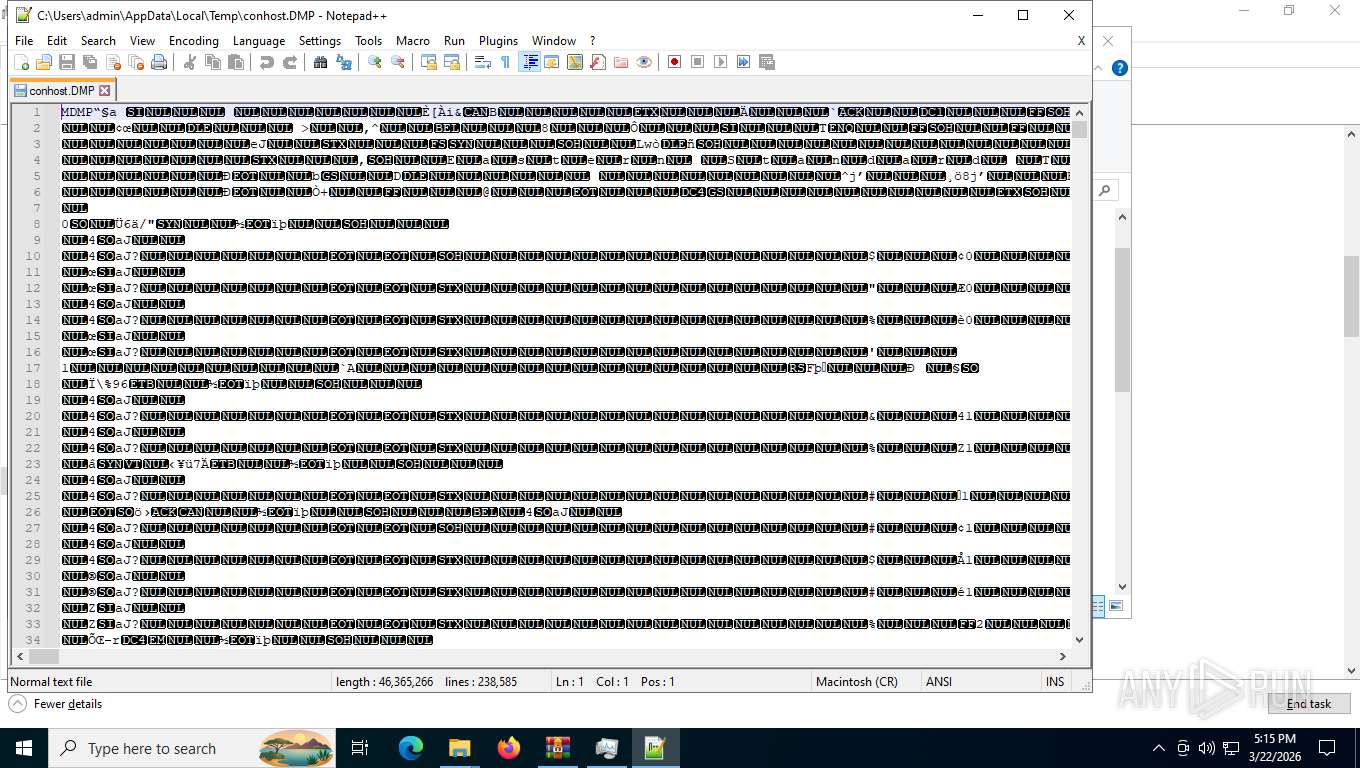
Task: Click the Notepad++ vertical scrollbar down arrow
Action: click(1079, 640)
